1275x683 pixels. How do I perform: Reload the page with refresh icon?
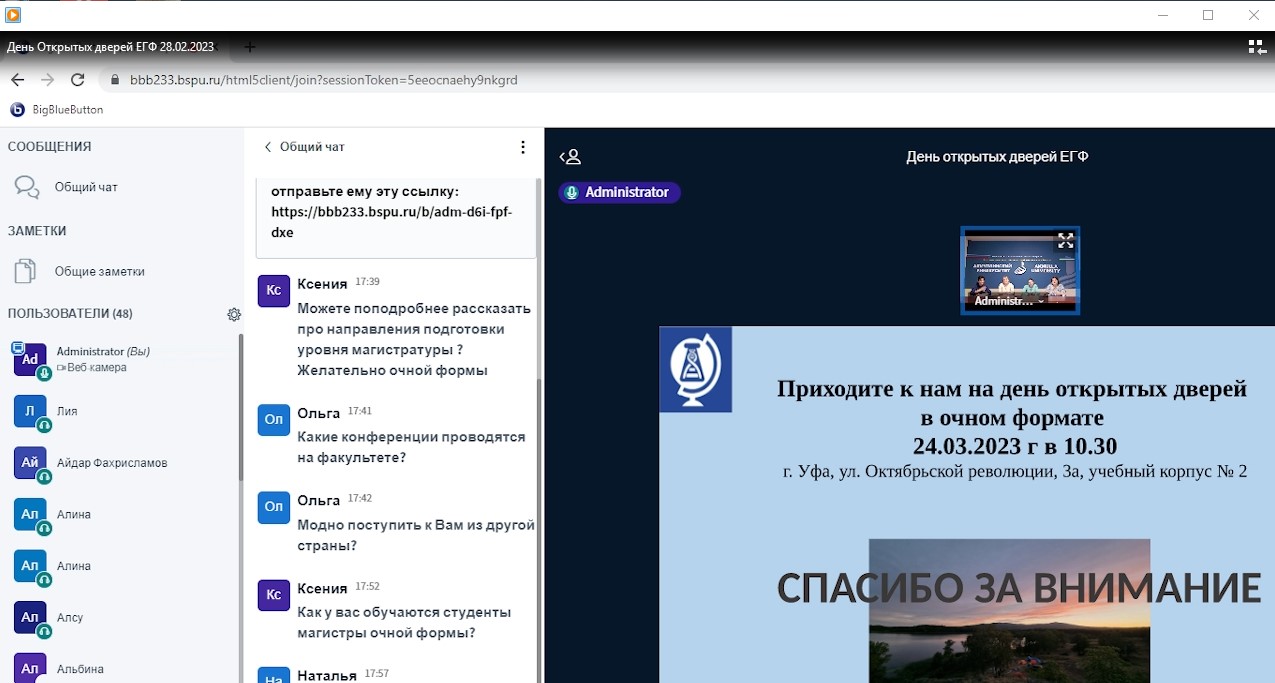click(x=78, y=80)
